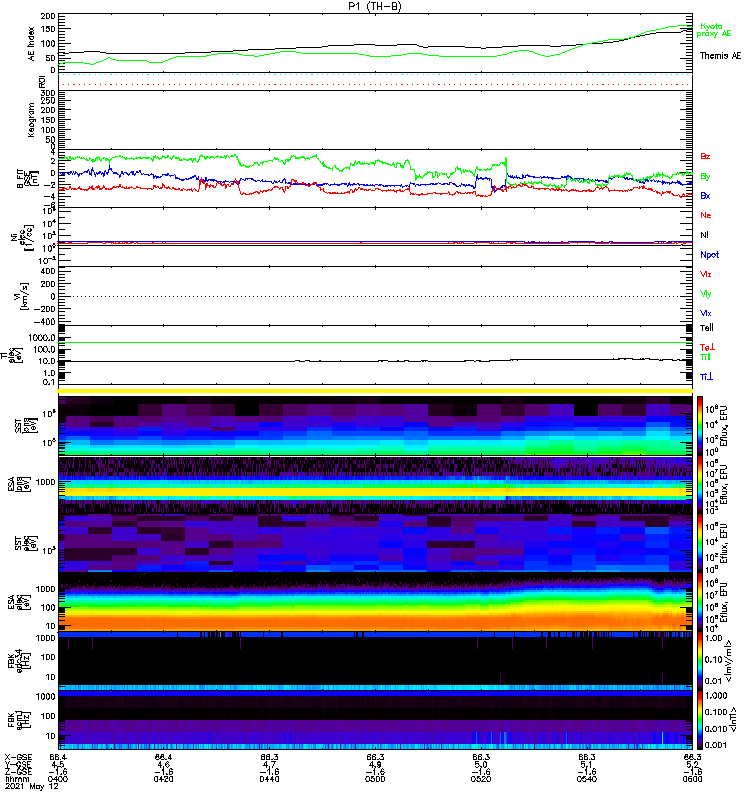This screenshot has height=800, width=750.
Task: Click the red "Te⊥" legend label
Action: pyautogui.click(x=707, y=347)
